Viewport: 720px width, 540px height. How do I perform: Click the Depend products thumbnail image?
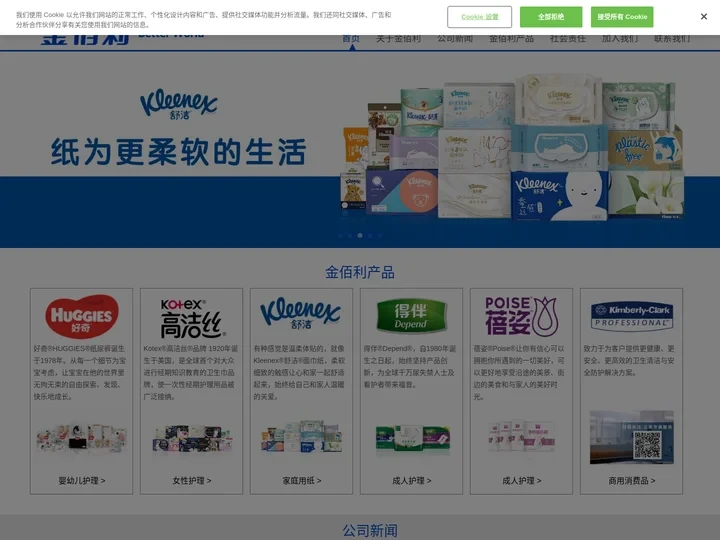pyautogui.click(x=412, y=439)
